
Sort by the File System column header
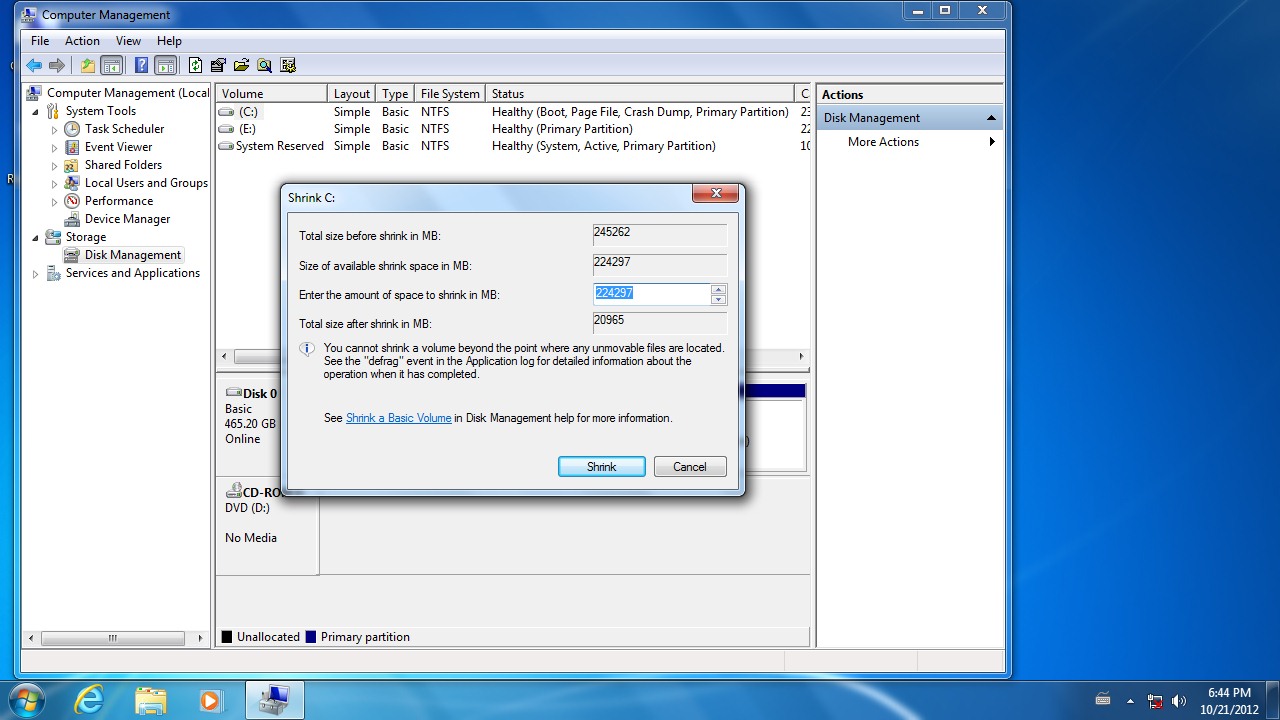coord(450,94)
